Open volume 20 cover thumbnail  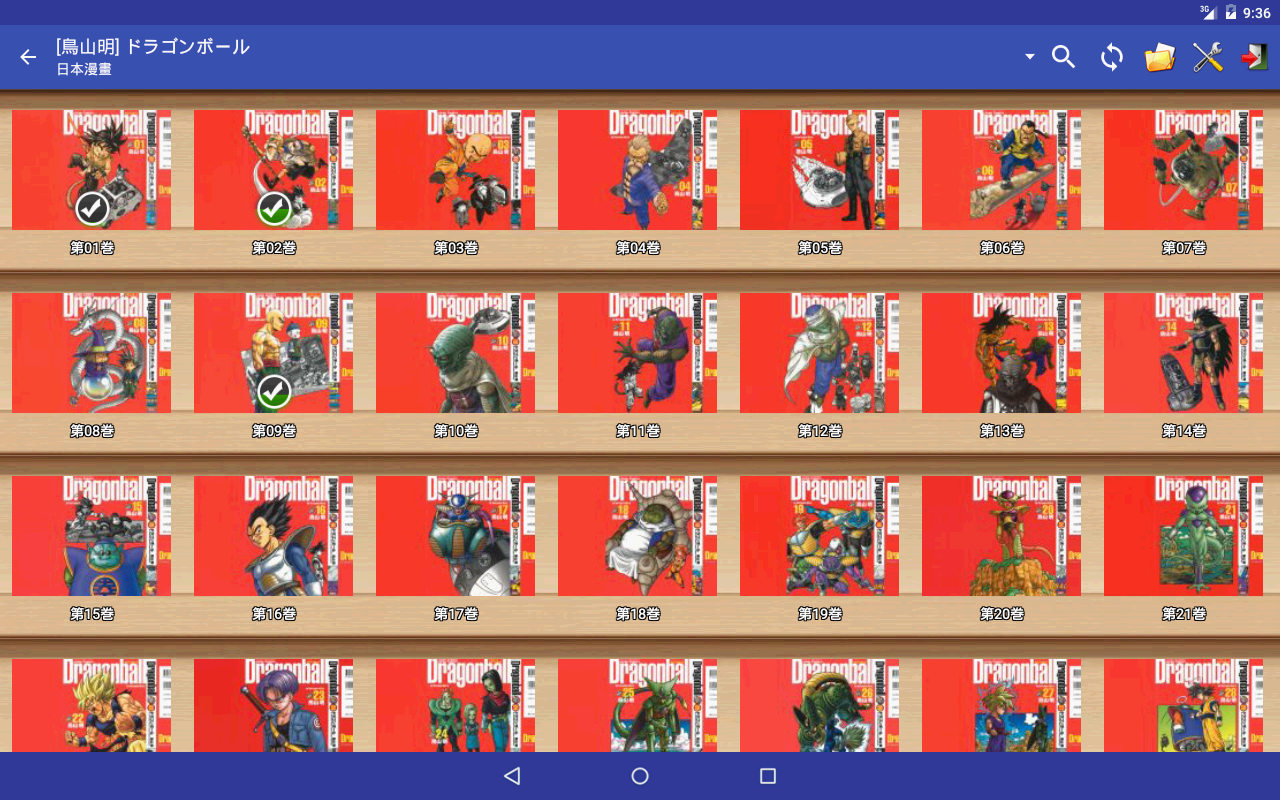coord(1002,536)
